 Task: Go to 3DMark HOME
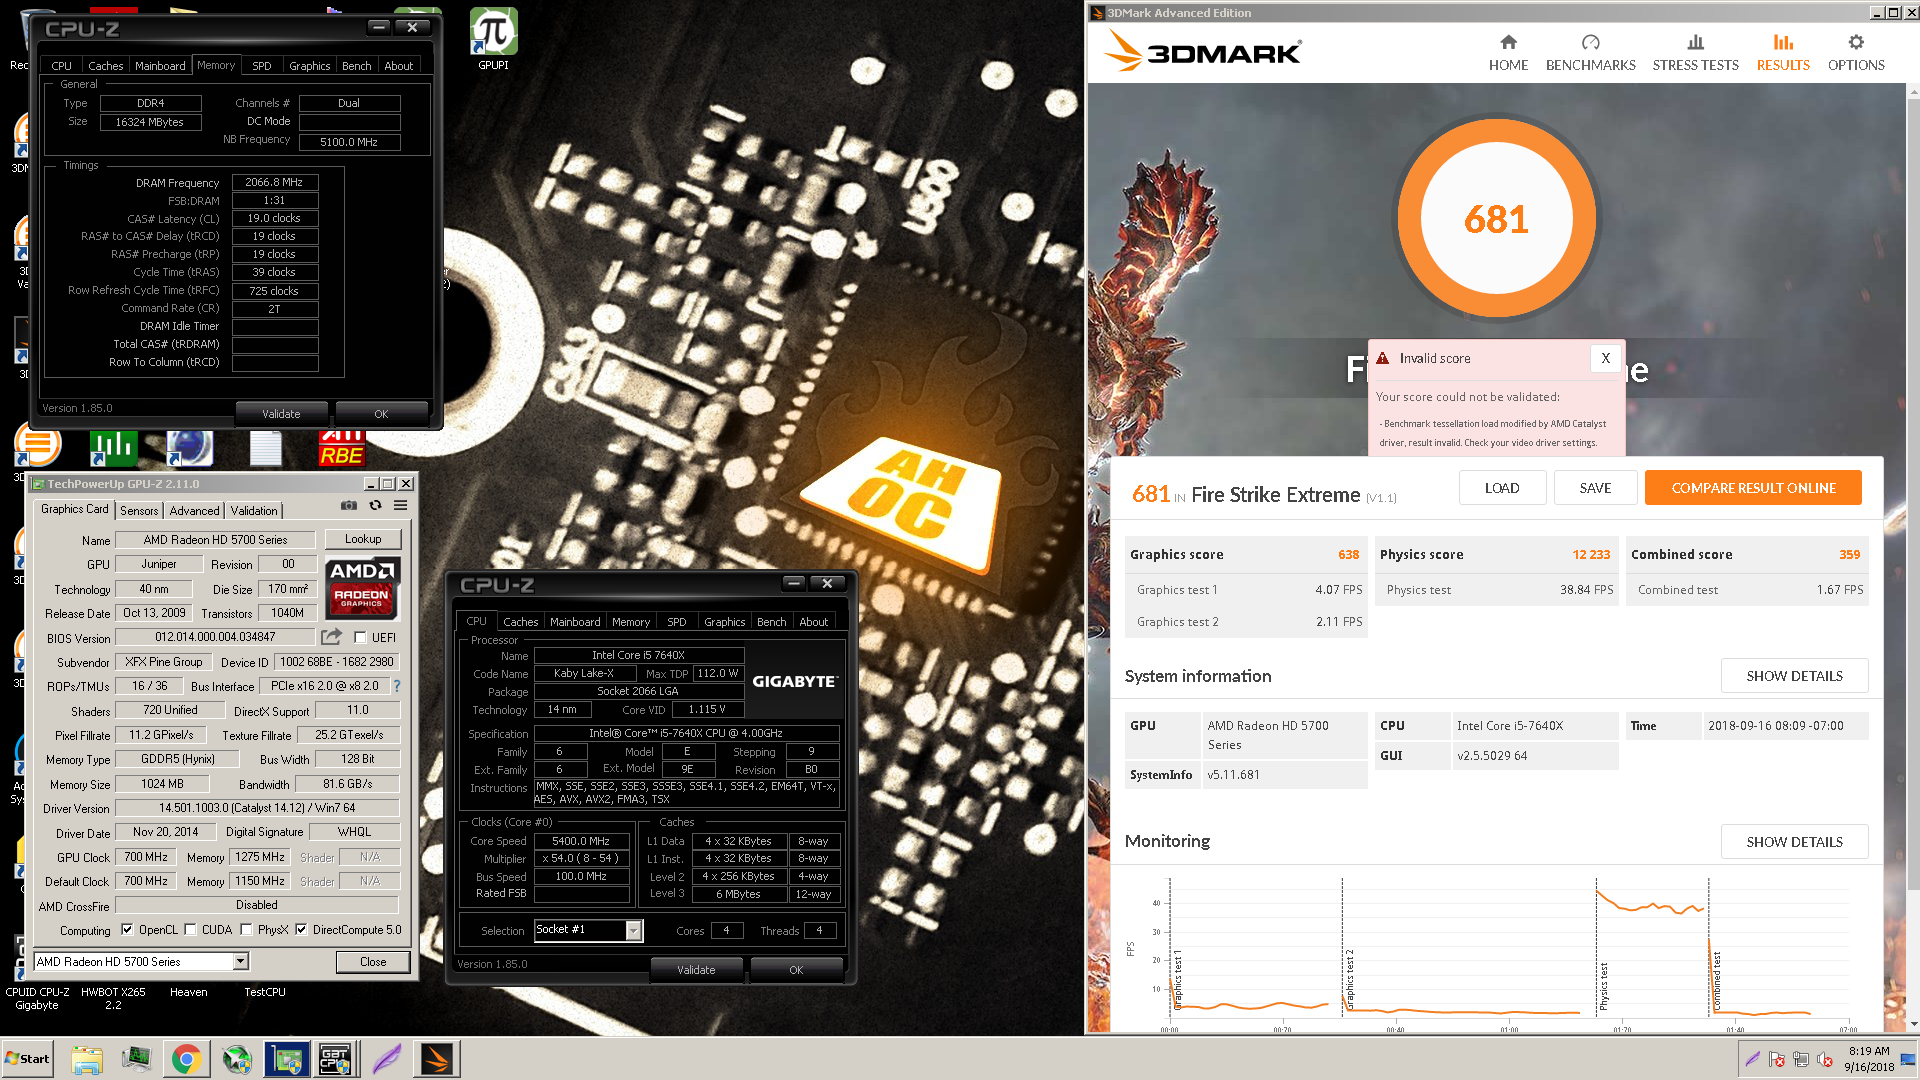point(1508,53)
